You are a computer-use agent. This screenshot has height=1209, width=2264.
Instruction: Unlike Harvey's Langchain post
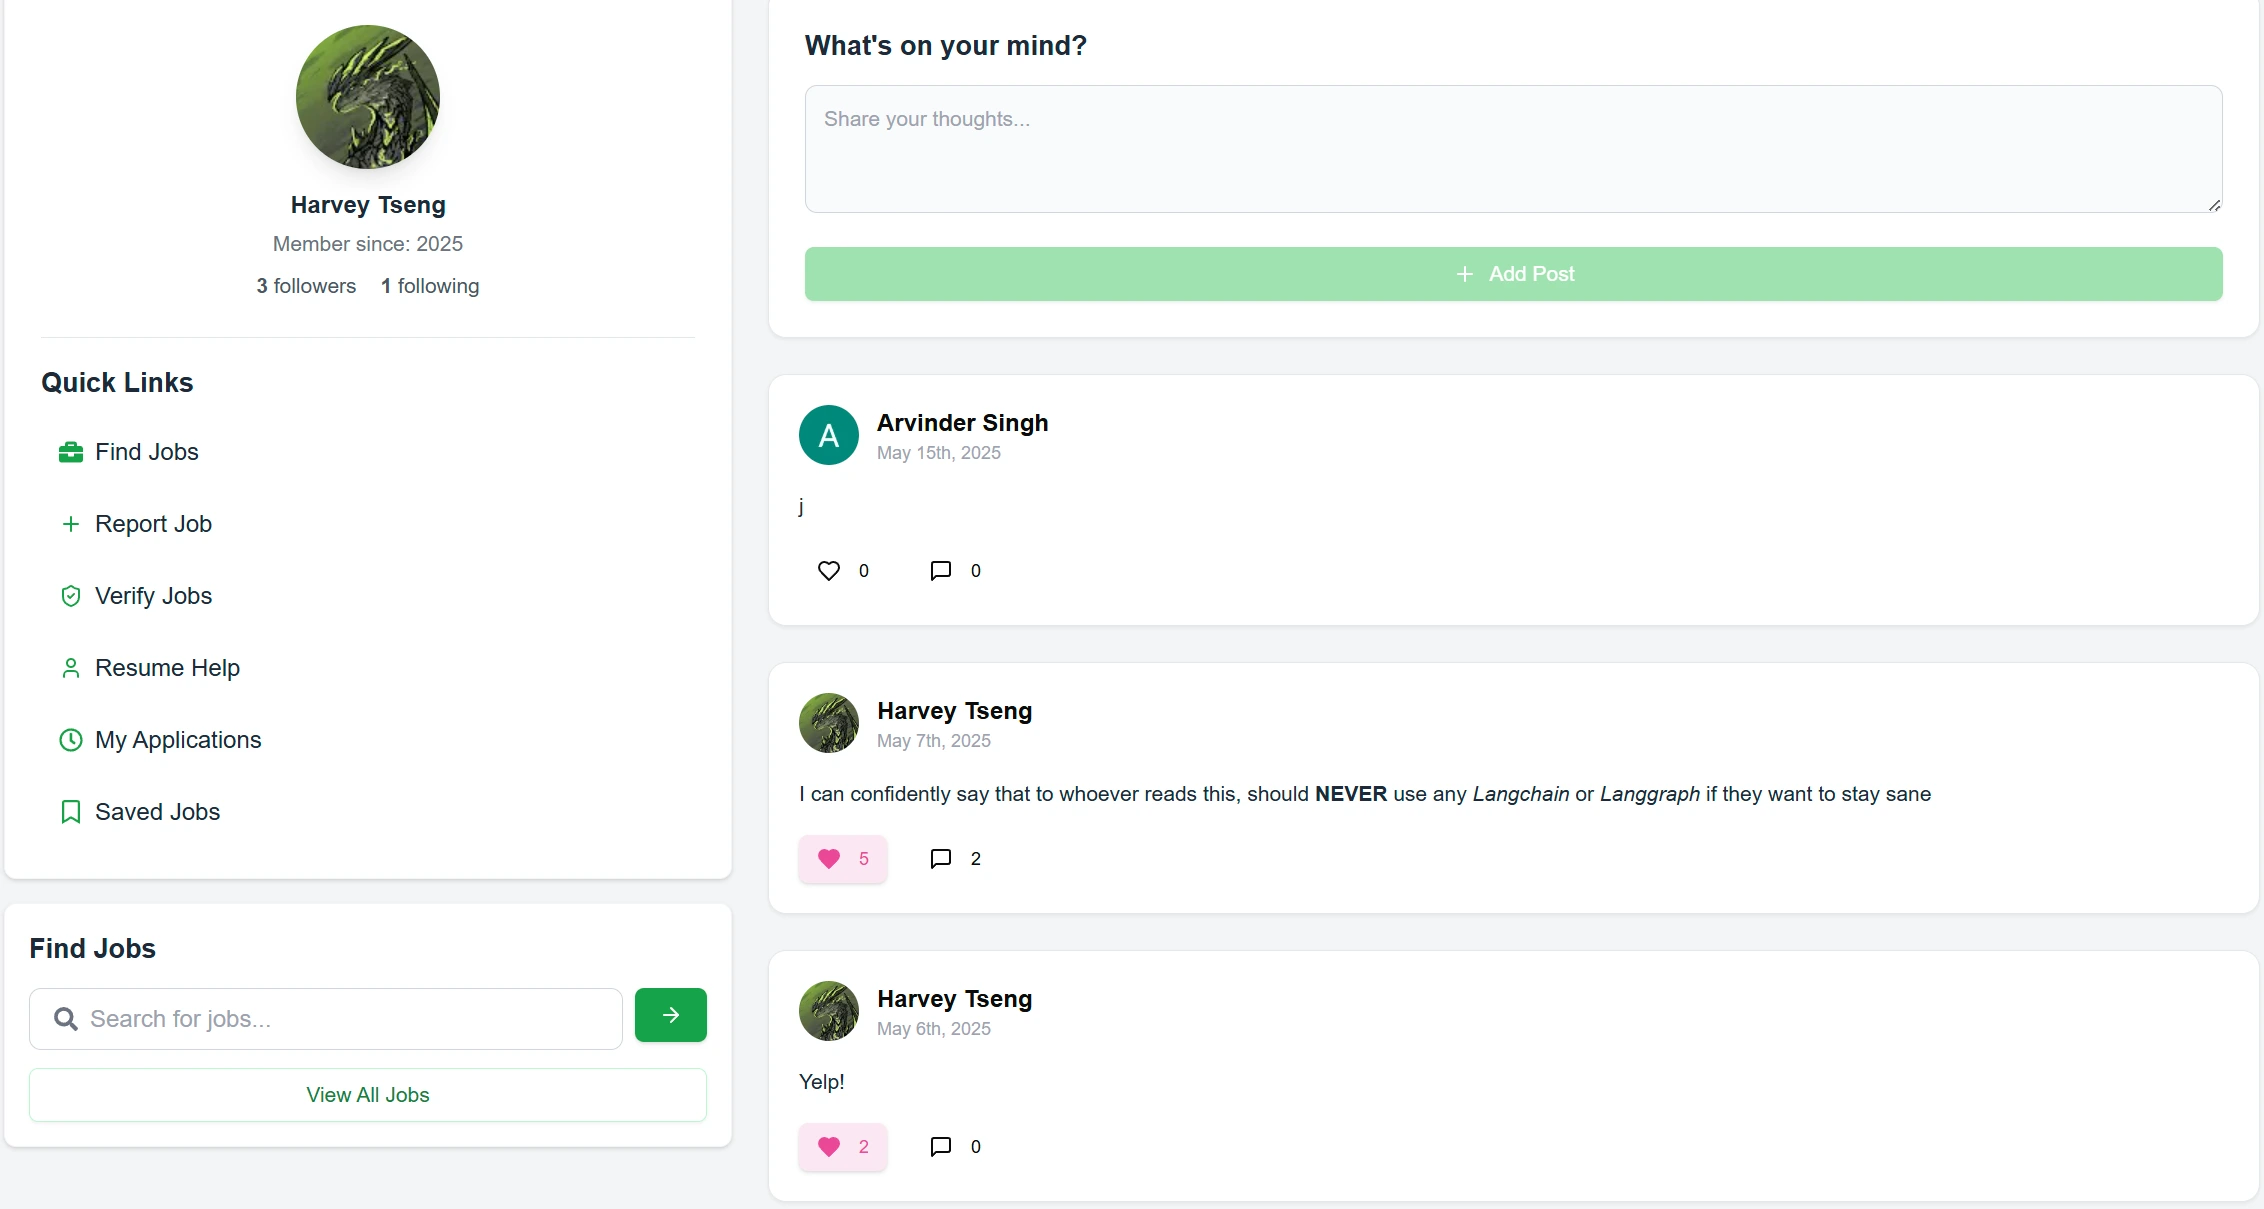coord(842,858)
